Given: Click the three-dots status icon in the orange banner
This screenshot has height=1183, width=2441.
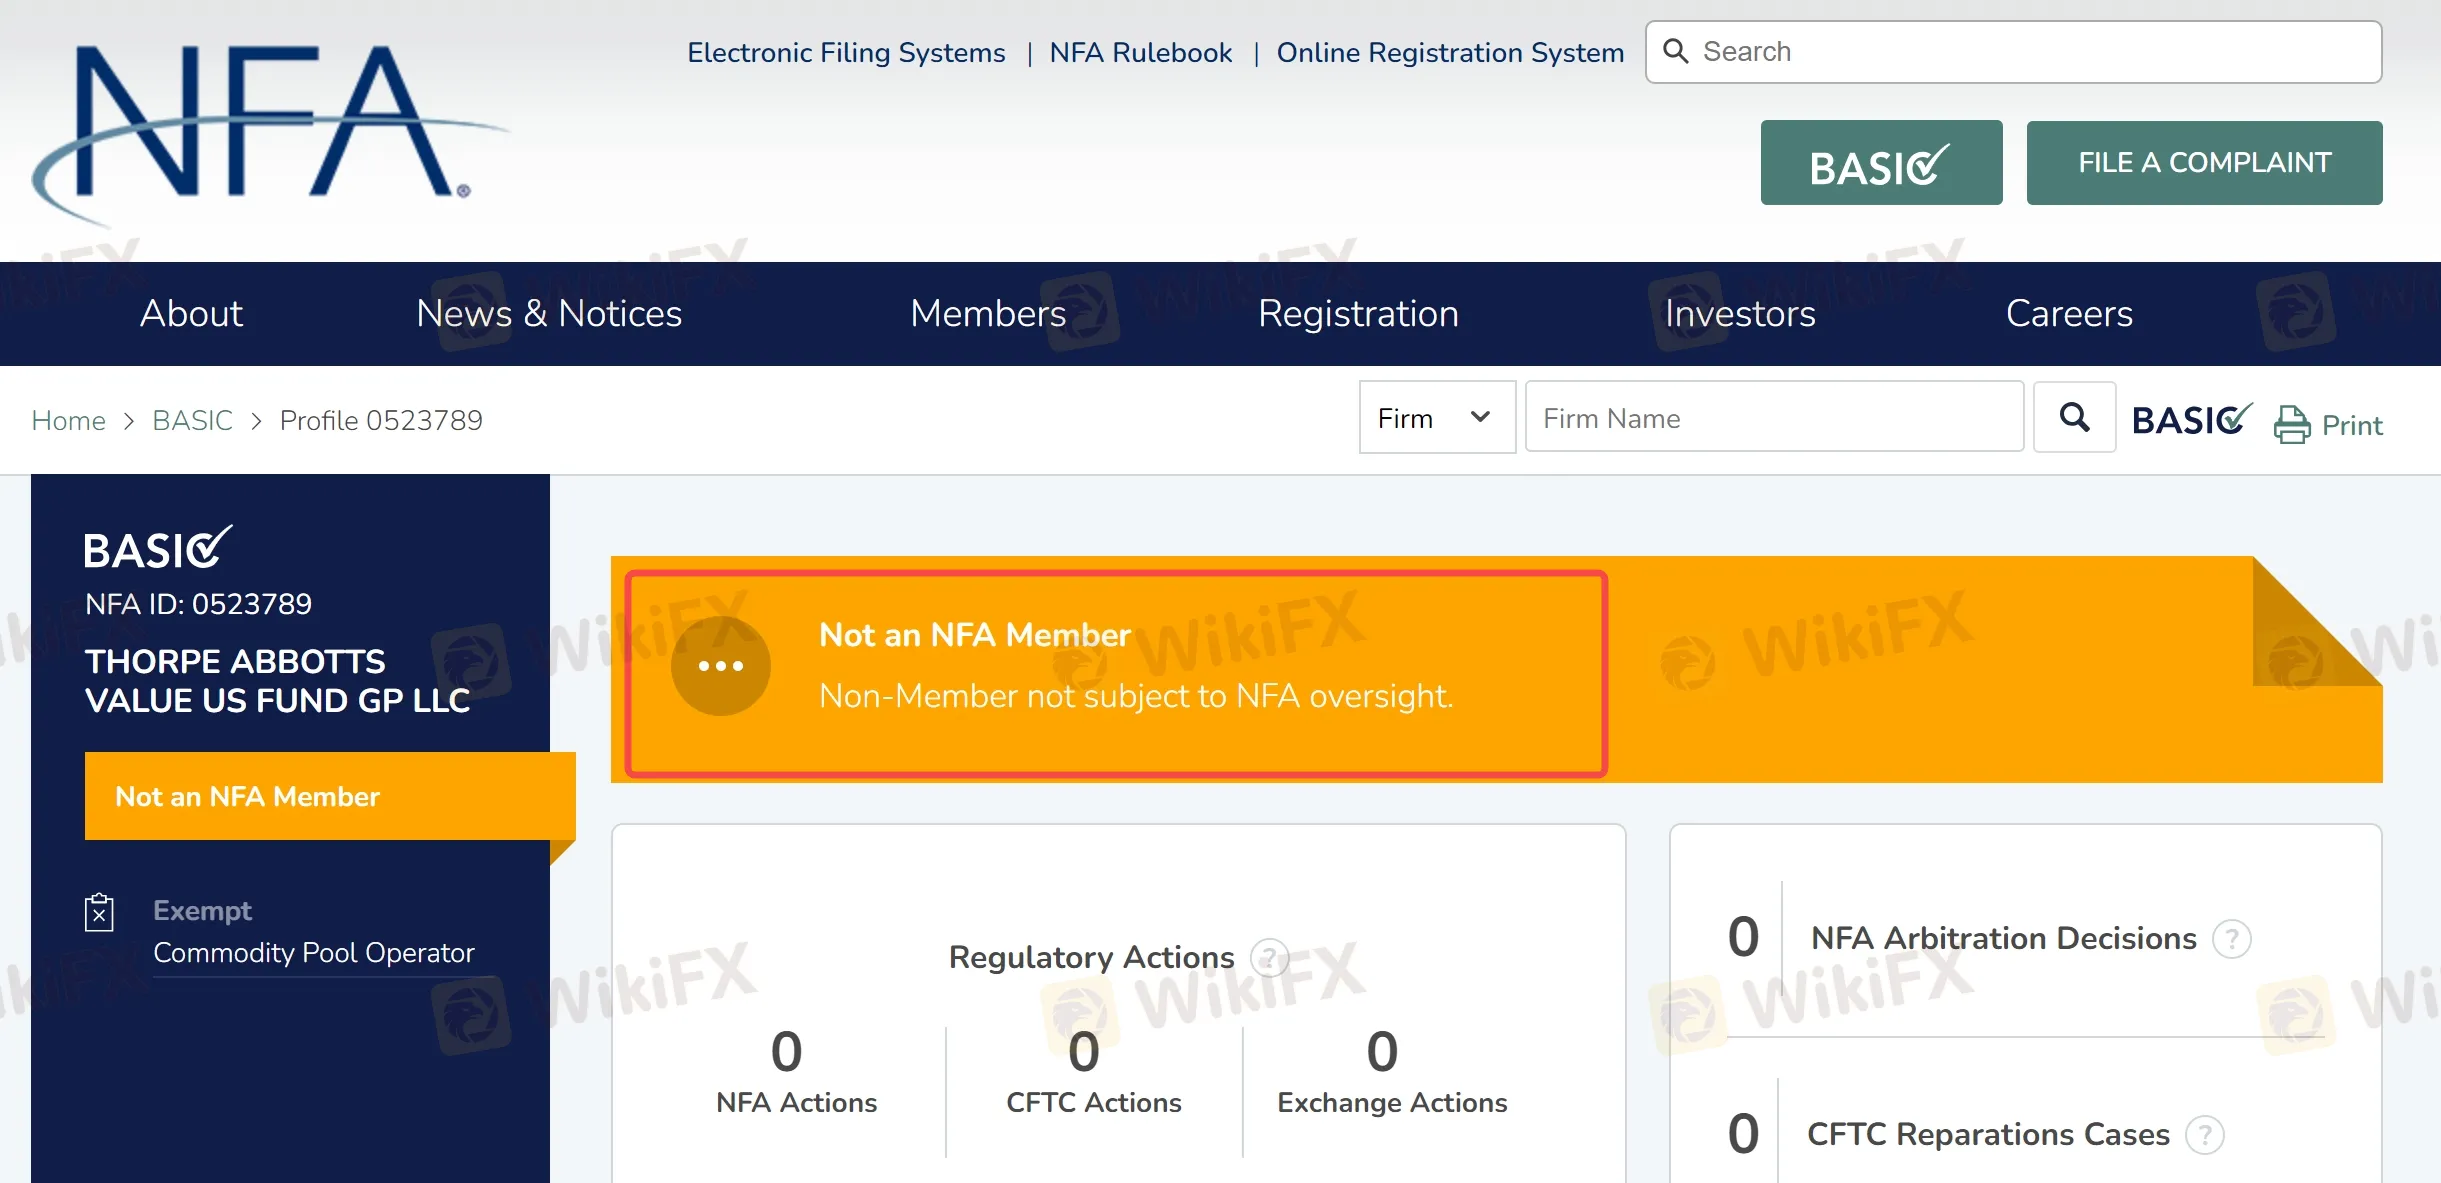Looking at the screenshot, I should point(721,665).
